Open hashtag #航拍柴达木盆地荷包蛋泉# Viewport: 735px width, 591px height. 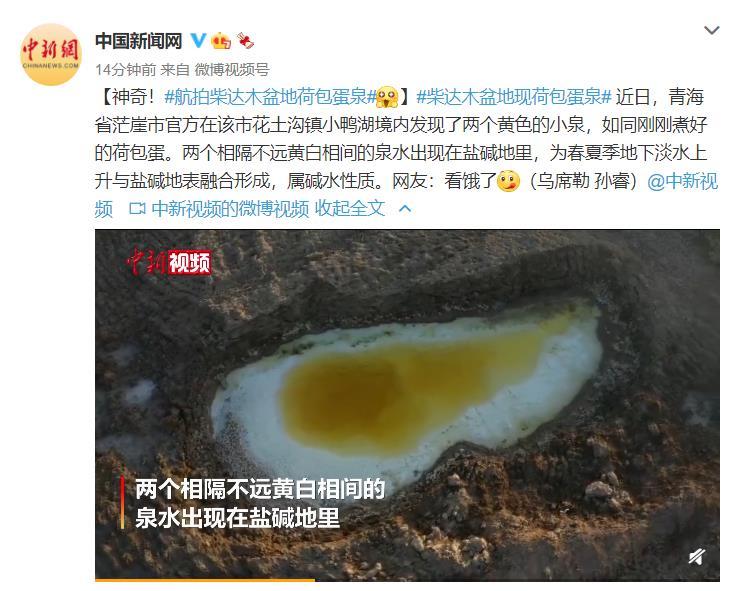click(x=270, y=97)
